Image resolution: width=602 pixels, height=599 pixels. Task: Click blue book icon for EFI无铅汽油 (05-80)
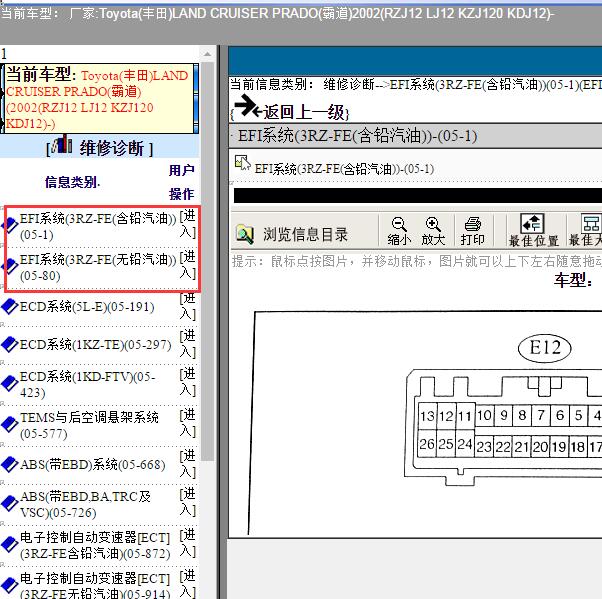point(10,266)
